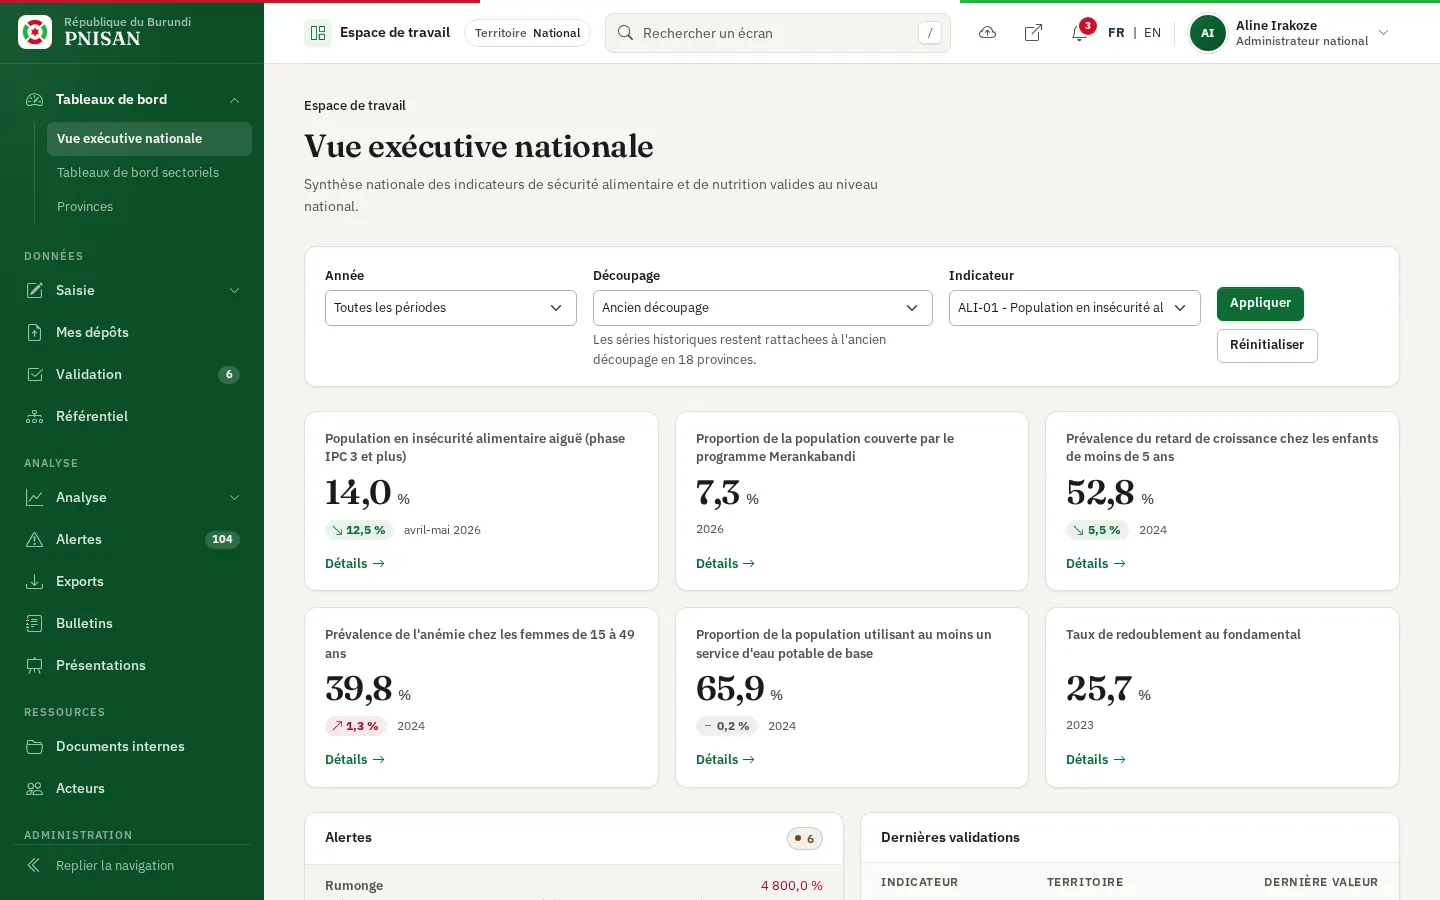Open Détails for stunting prevalence card

(1096, 564)
